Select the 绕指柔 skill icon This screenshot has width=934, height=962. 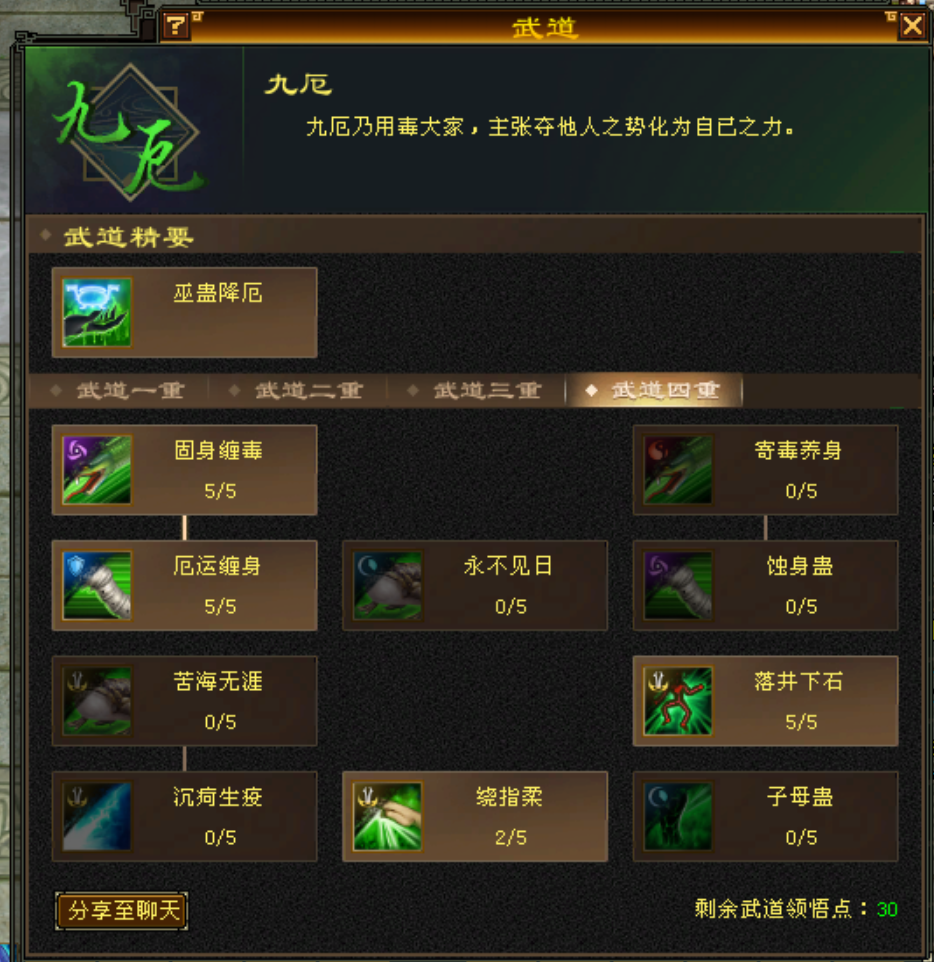click(387, 816)
